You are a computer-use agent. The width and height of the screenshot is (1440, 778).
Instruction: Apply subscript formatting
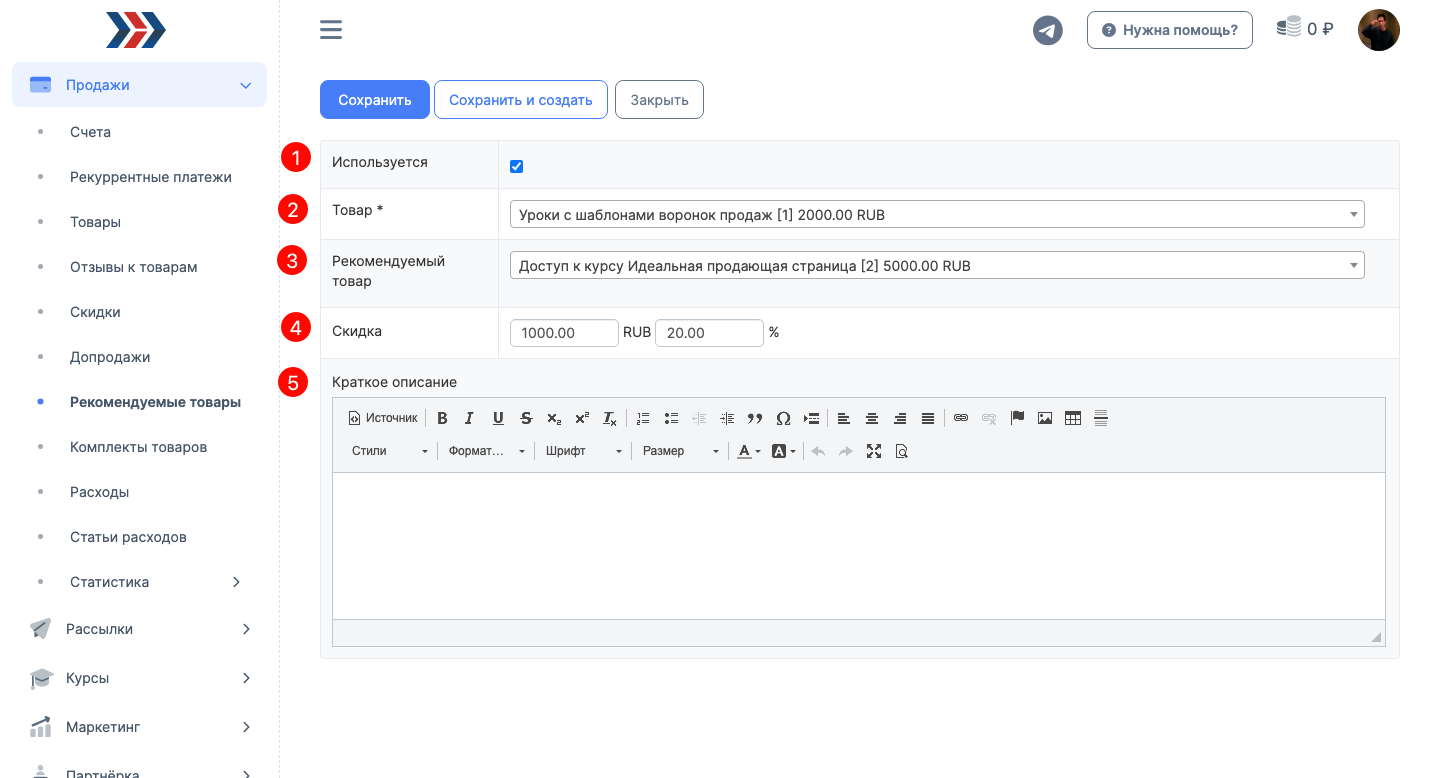553,418
